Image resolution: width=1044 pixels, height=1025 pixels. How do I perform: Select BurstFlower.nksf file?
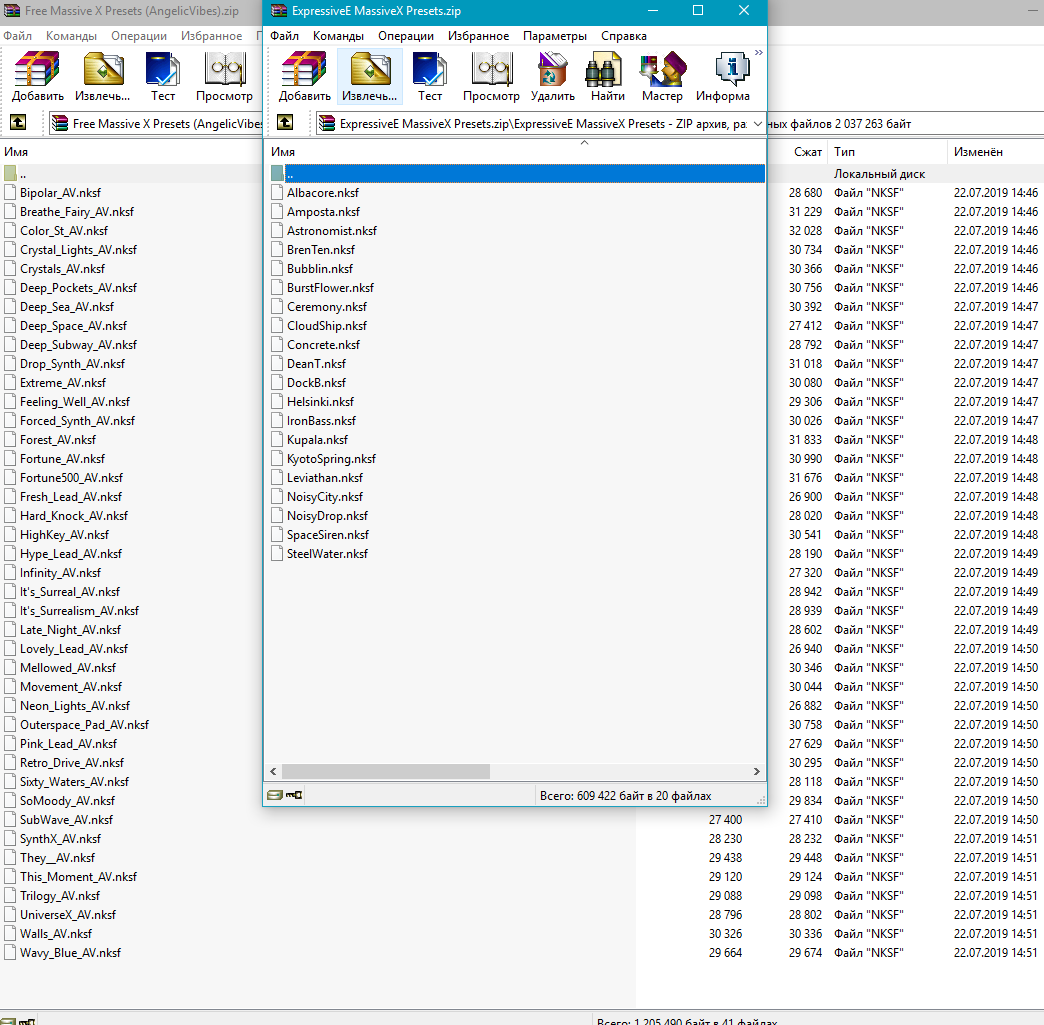click(x=330, y=288)
